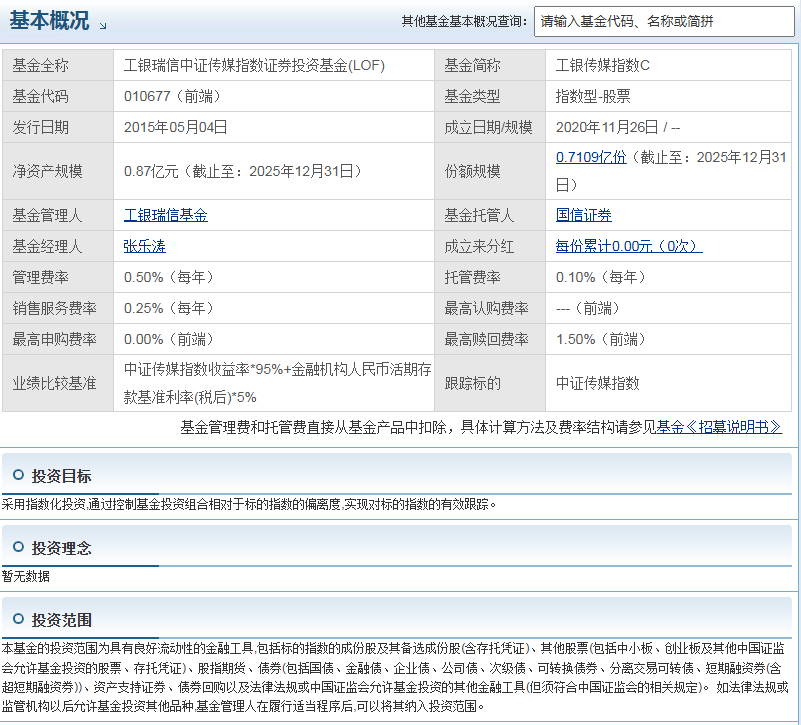Select max purchase fee 0.00%（前端）
The width and height of the screenshot is (801, 725).
(170, 339)
